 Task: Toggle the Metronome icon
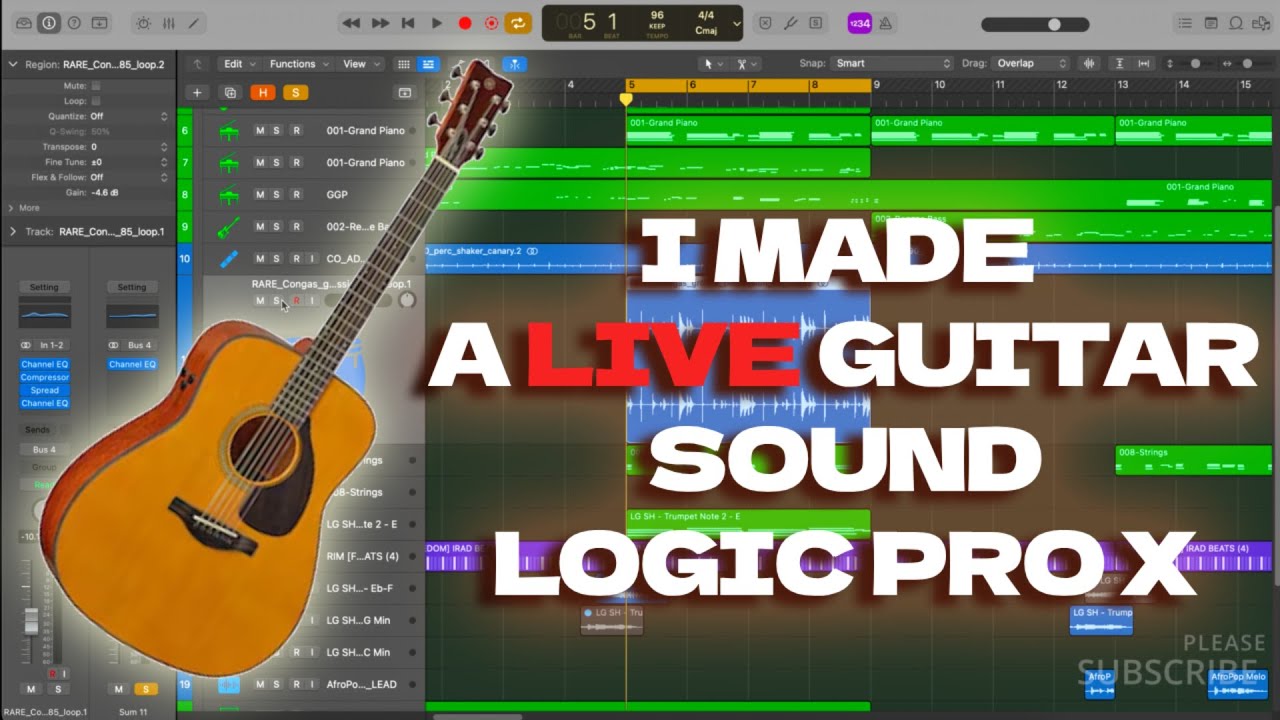pos(887,22)
